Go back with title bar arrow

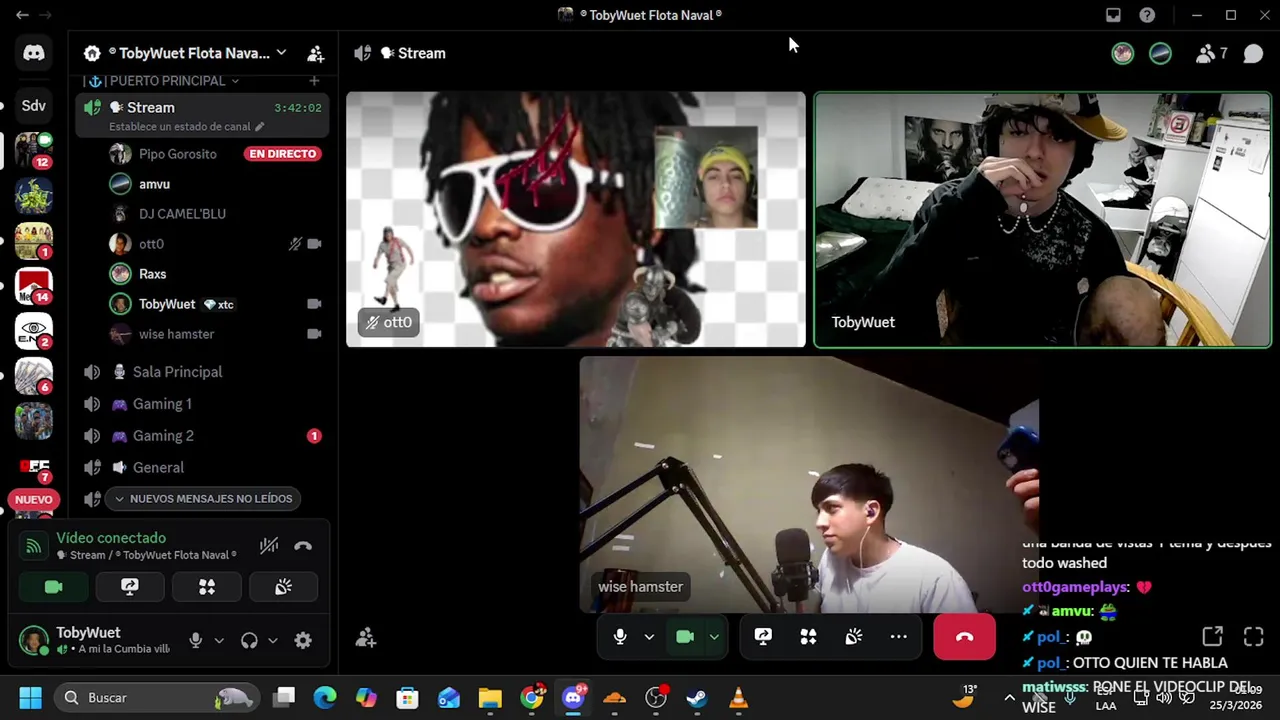22,15
